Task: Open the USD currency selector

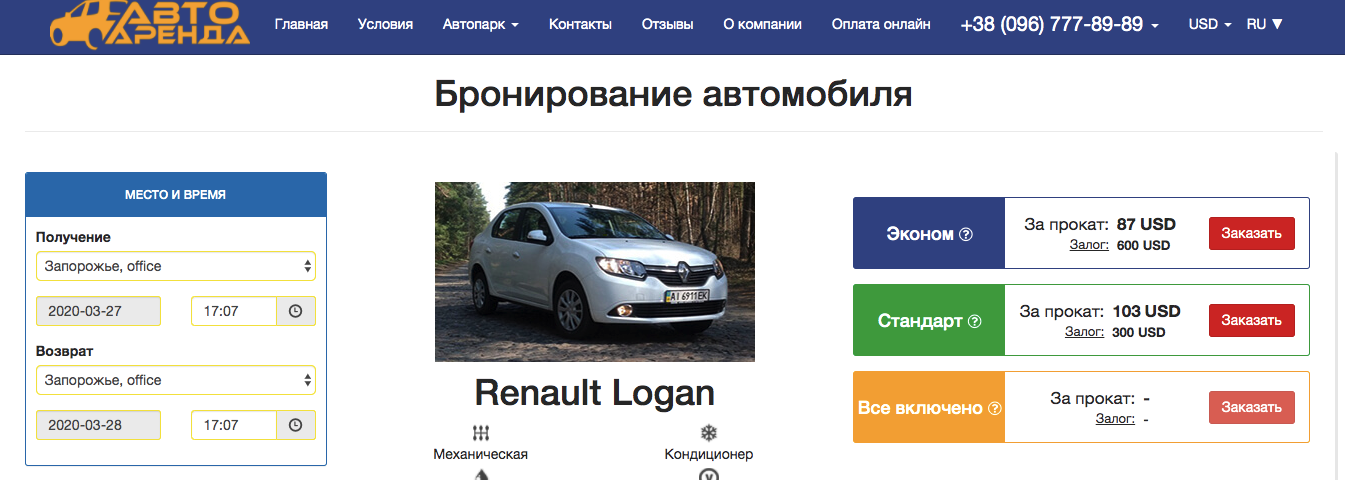Action: click(x=1209, y=24)
